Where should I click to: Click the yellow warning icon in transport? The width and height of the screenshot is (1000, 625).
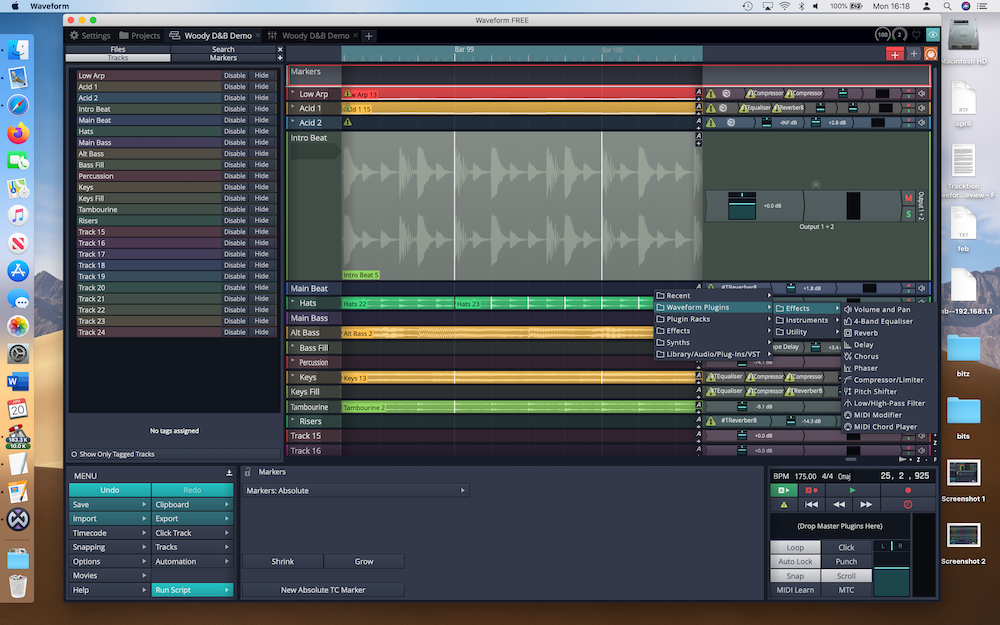pyautogui.click(x=784, y=504)
